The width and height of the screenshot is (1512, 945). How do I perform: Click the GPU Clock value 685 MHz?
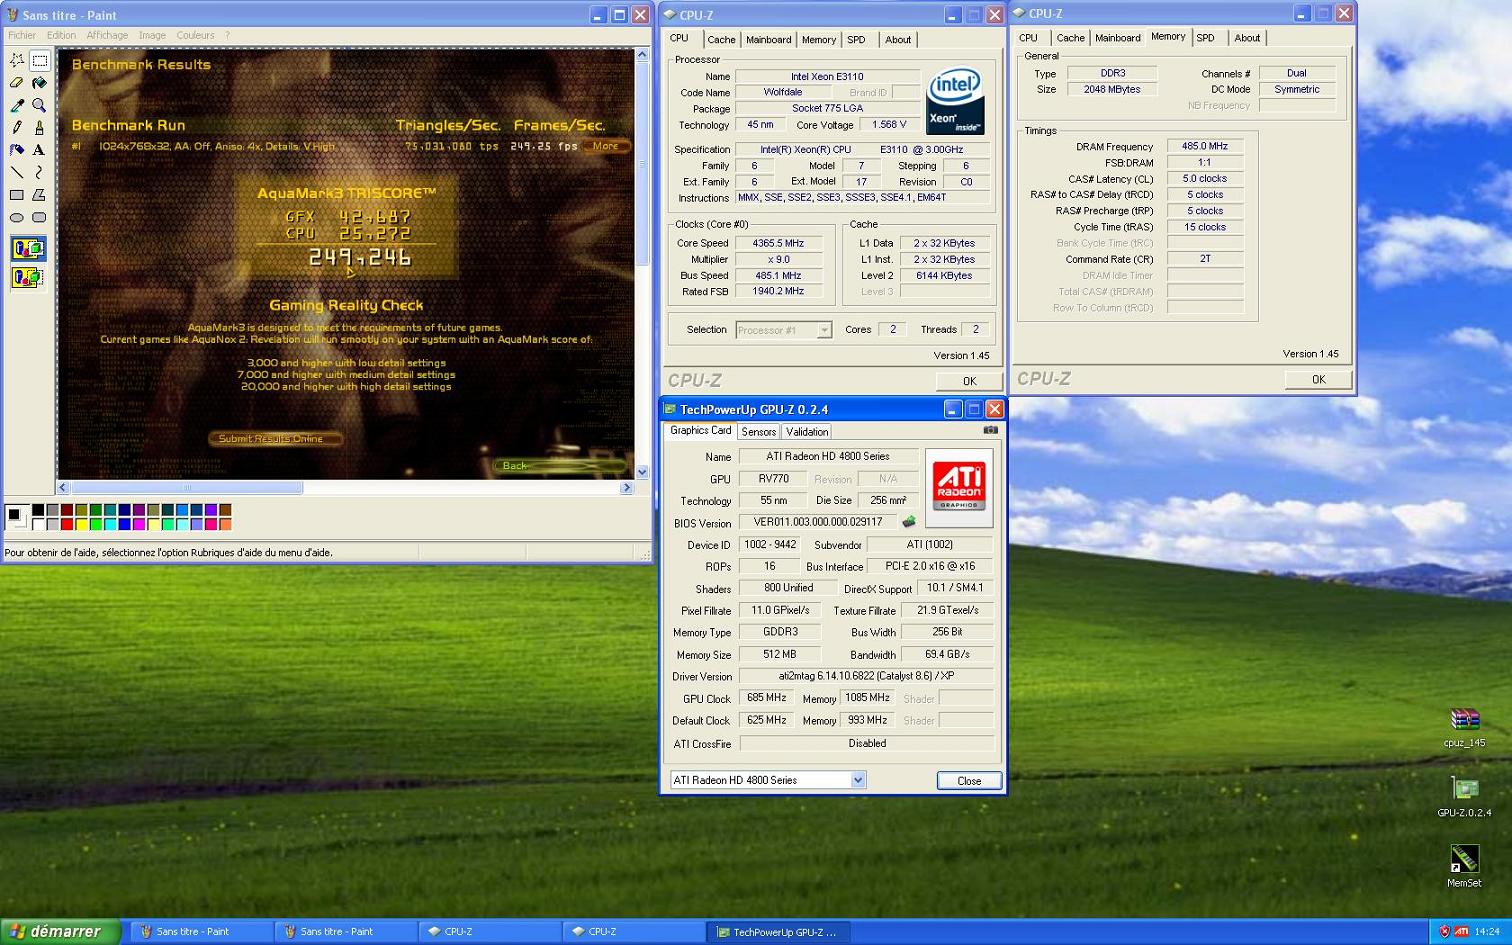(766, 698)
